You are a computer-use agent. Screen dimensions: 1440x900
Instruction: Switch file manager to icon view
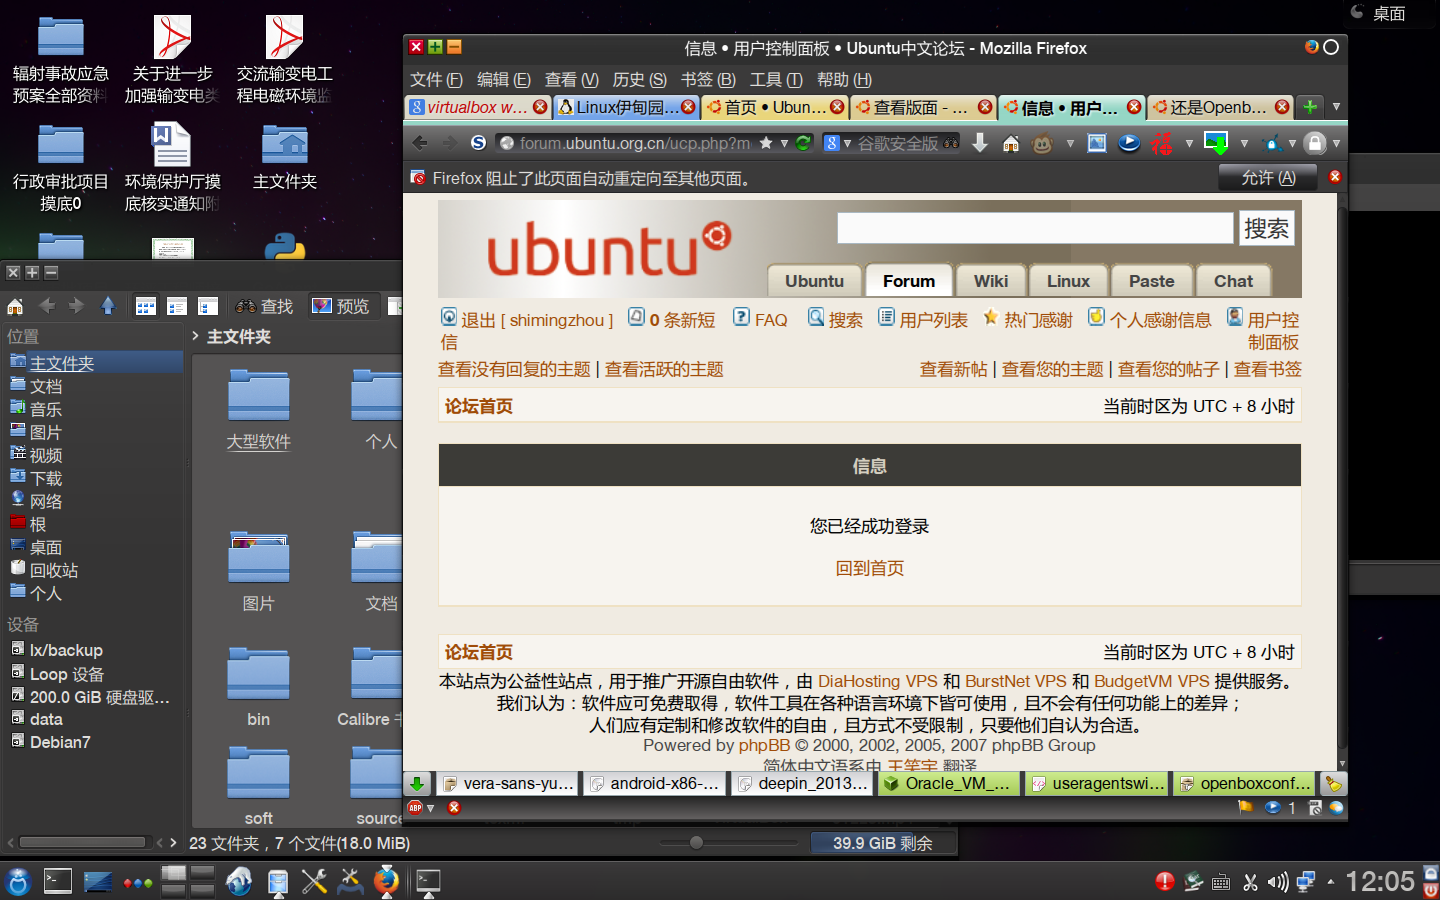(146, 306)
